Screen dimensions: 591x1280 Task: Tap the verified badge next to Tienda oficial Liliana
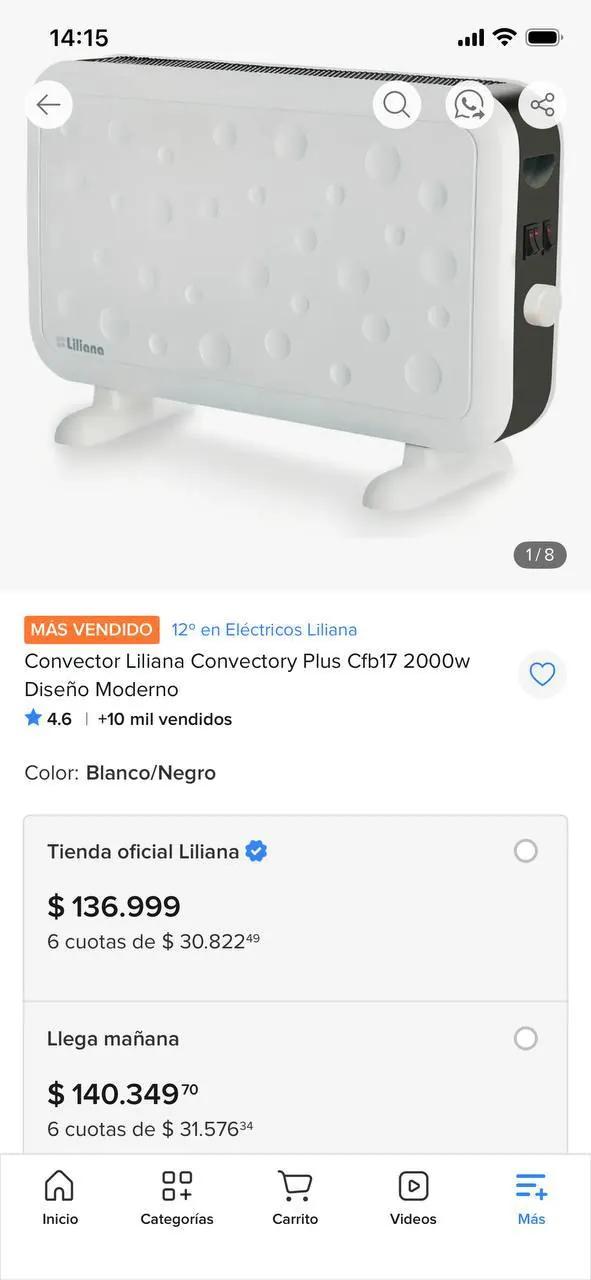coord(257,852)
